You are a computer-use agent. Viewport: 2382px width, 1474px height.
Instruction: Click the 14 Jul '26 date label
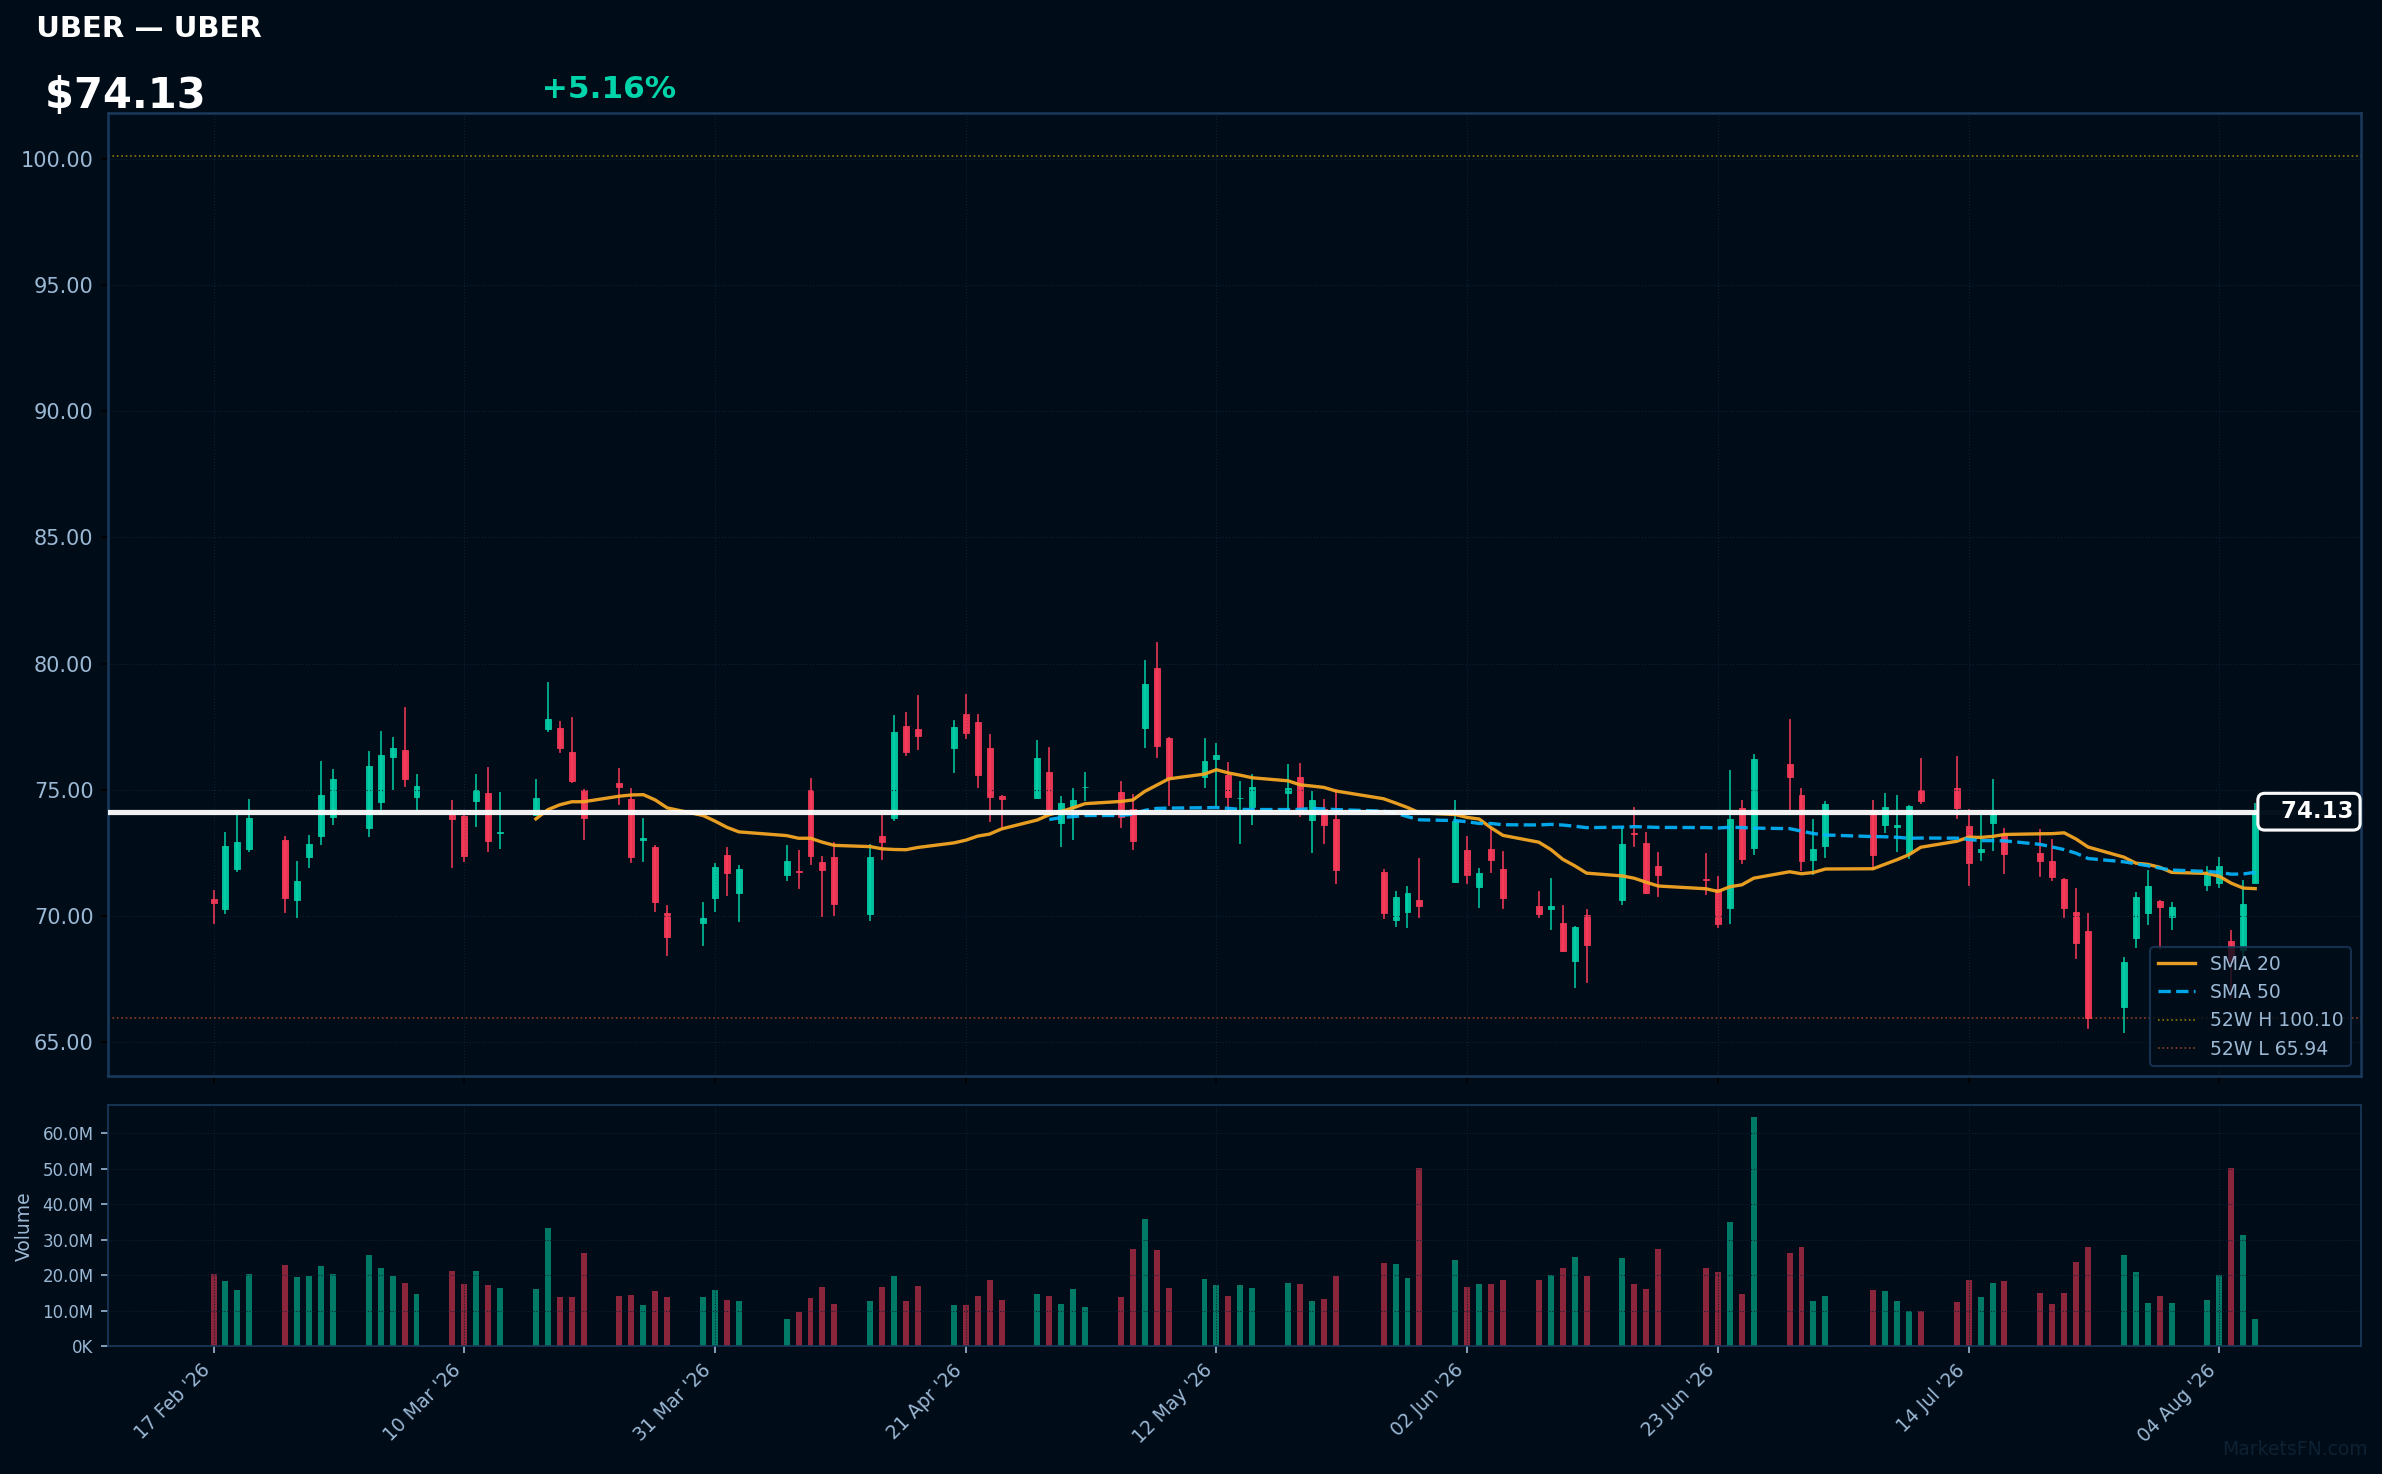[1930, 1398]
